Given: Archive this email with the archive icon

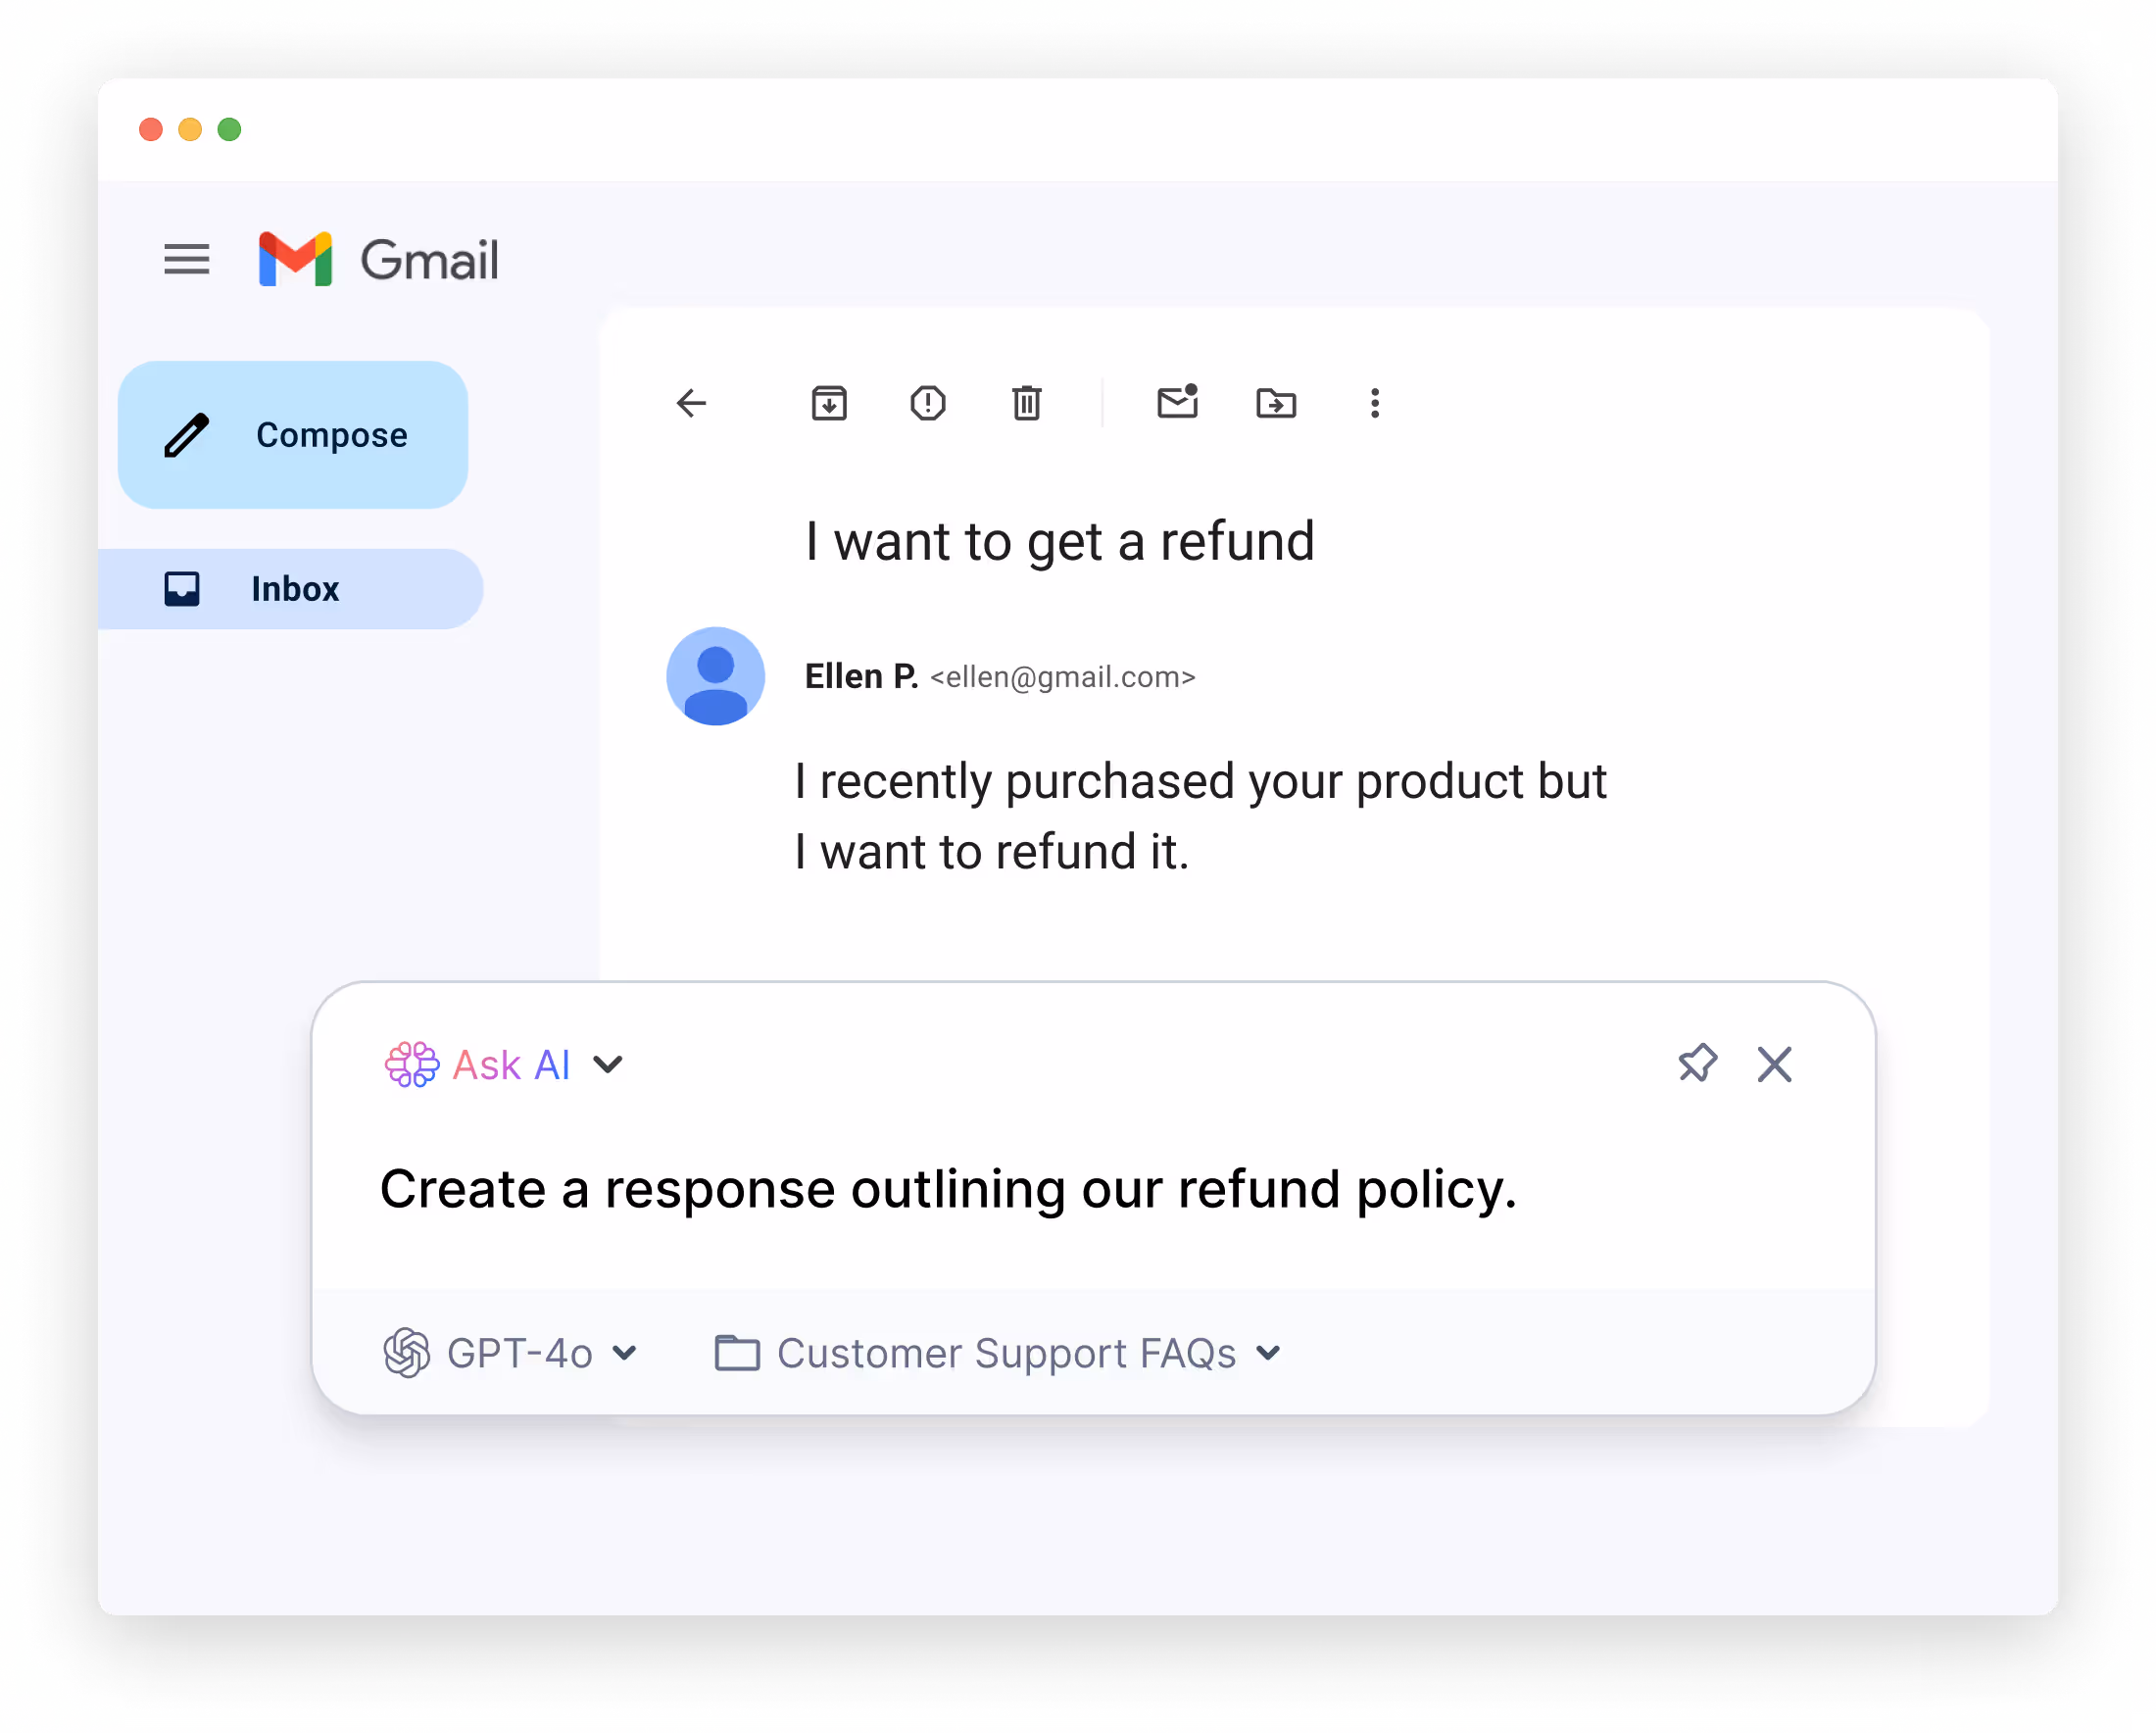Looking at the screenshot, I should coord(829,404).
